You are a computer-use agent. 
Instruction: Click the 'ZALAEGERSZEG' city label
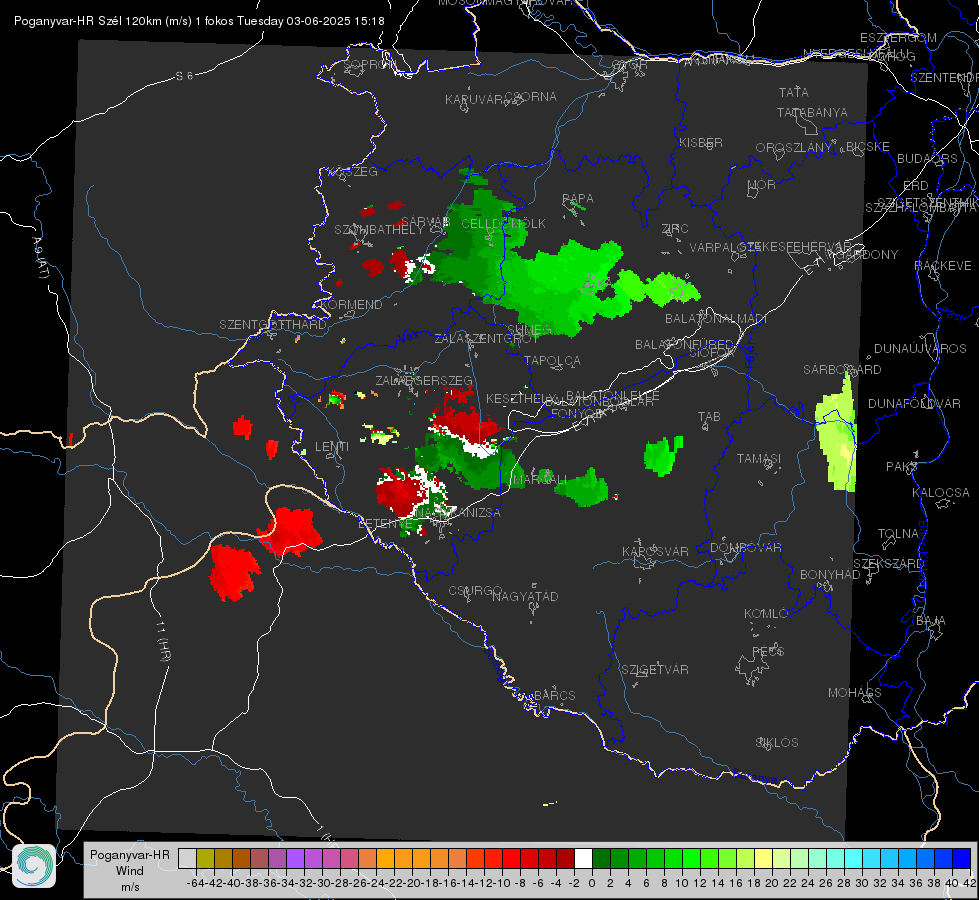[x=424, y=380]
